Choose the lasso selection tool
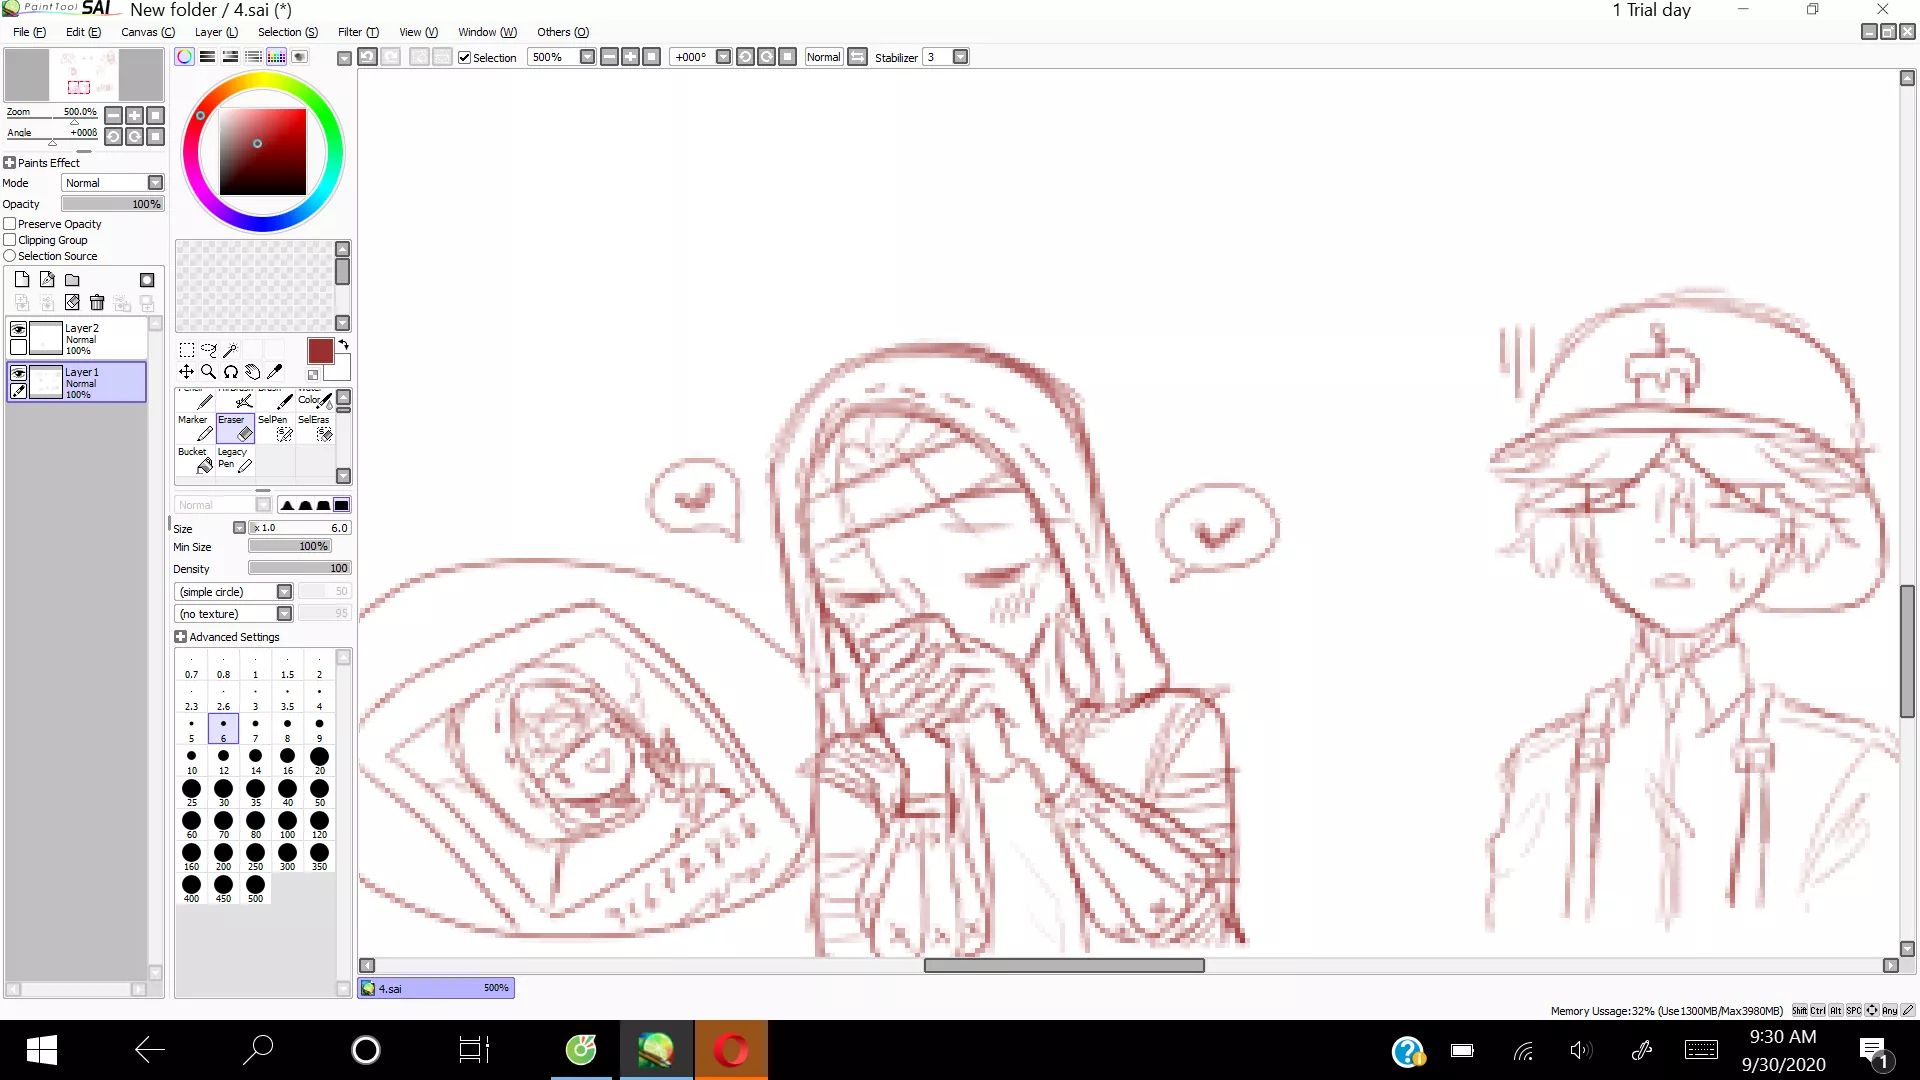1920x1080 pixels. (x=209, y=350)
